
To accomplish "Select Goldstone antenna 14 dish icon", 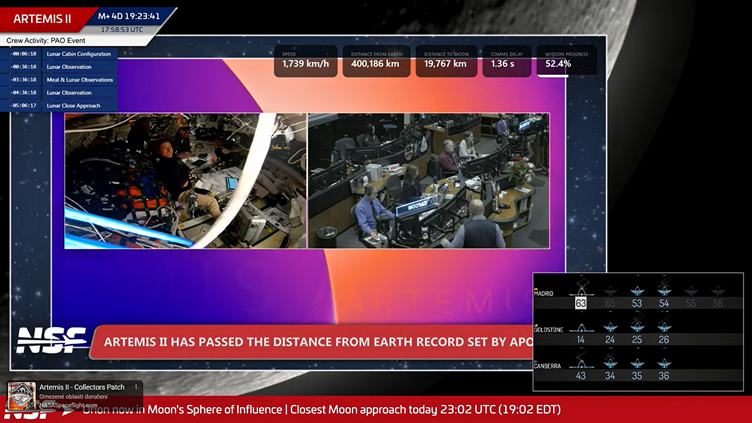I will (581, 327).
